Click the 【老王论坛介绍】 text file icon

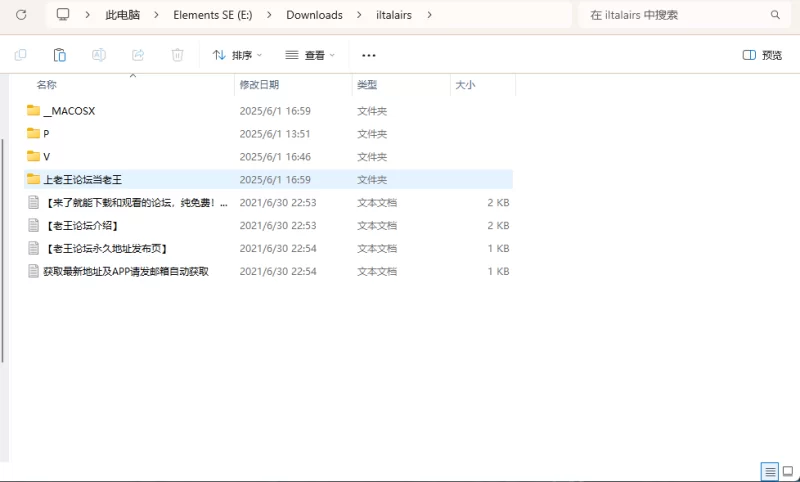coord(34,225)
